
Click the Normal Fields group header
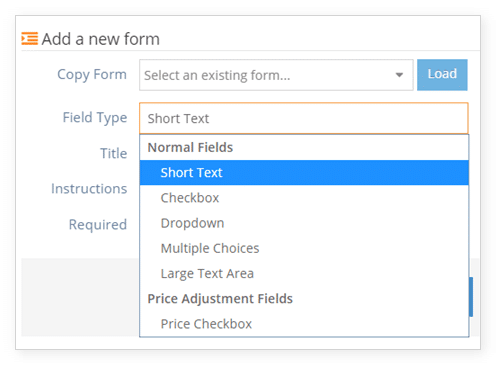(x=190, y=147)
